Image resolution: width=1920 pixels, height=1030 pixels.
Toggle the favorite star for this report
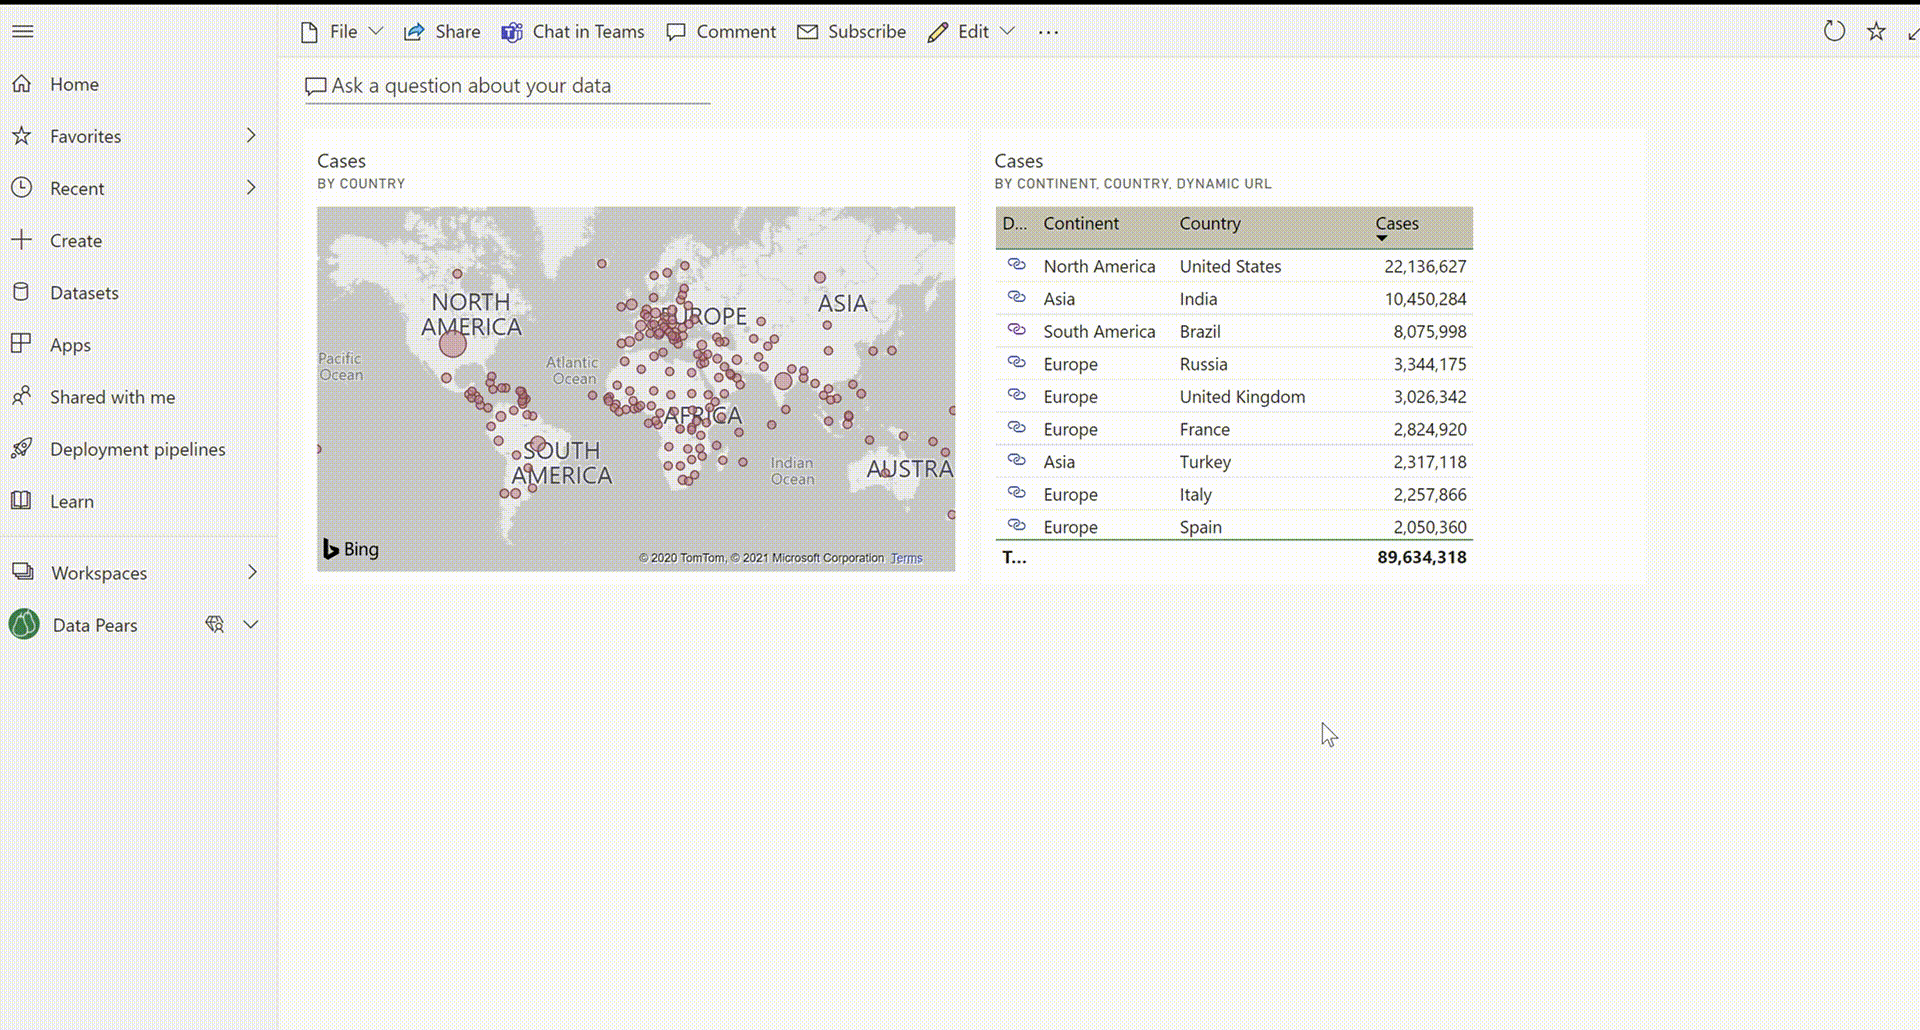point(1875,31)
